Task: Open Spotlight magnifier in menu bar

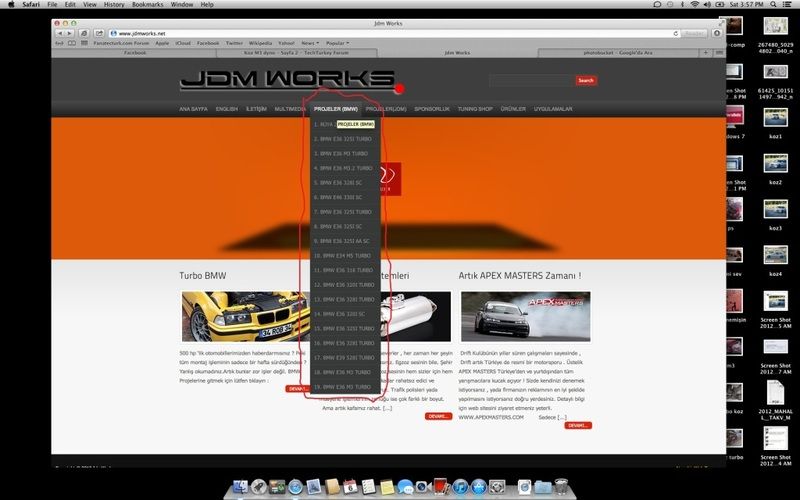Action: [x=773, y=4]
